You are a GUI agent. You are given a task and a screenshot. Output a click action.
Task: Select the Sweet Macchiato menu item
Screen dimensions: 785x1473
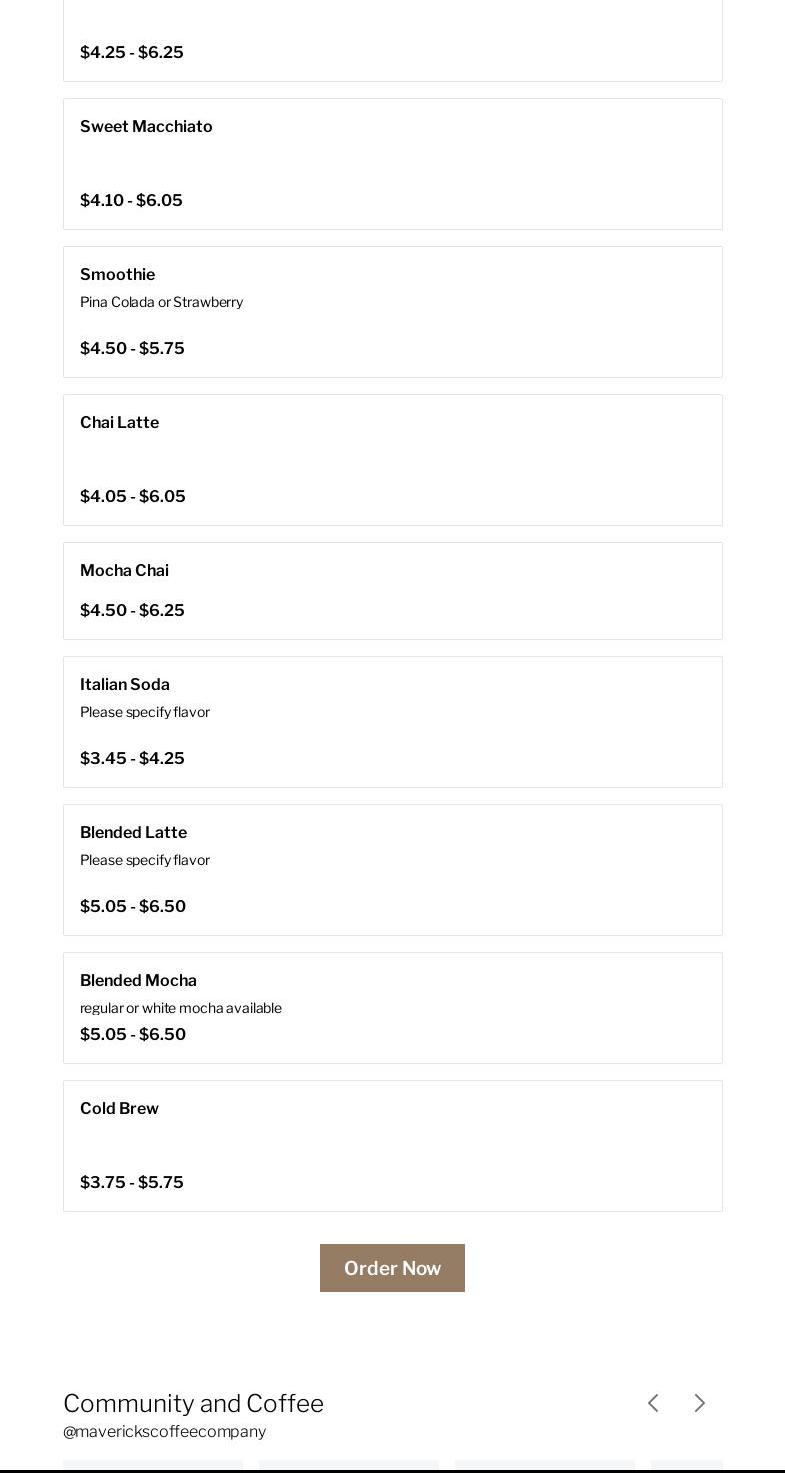coord(393,164)
